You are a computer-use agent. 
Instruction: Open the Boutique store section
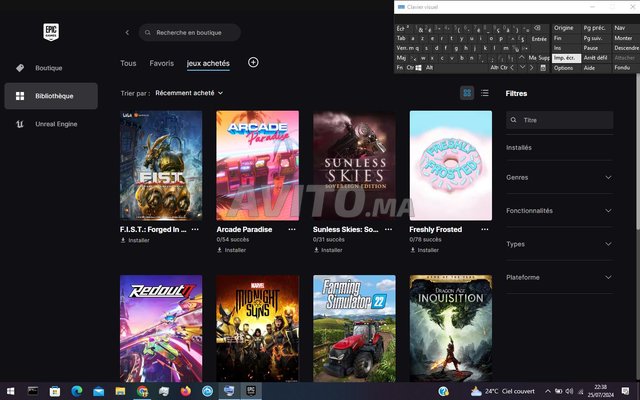48,68
